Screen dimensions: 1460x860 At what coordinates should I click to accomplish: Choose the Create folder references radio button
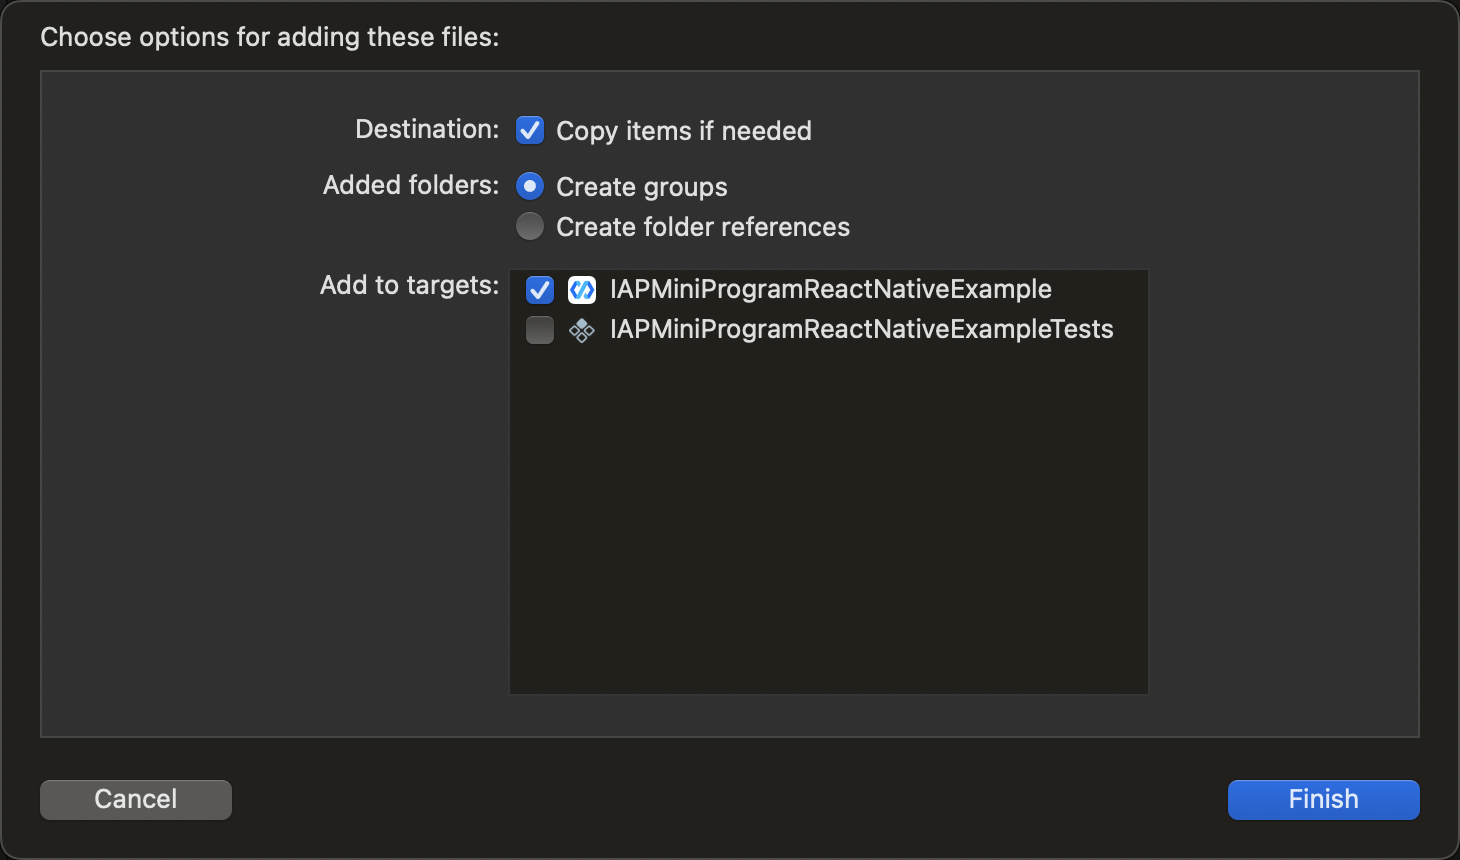[x=530, y=226]
